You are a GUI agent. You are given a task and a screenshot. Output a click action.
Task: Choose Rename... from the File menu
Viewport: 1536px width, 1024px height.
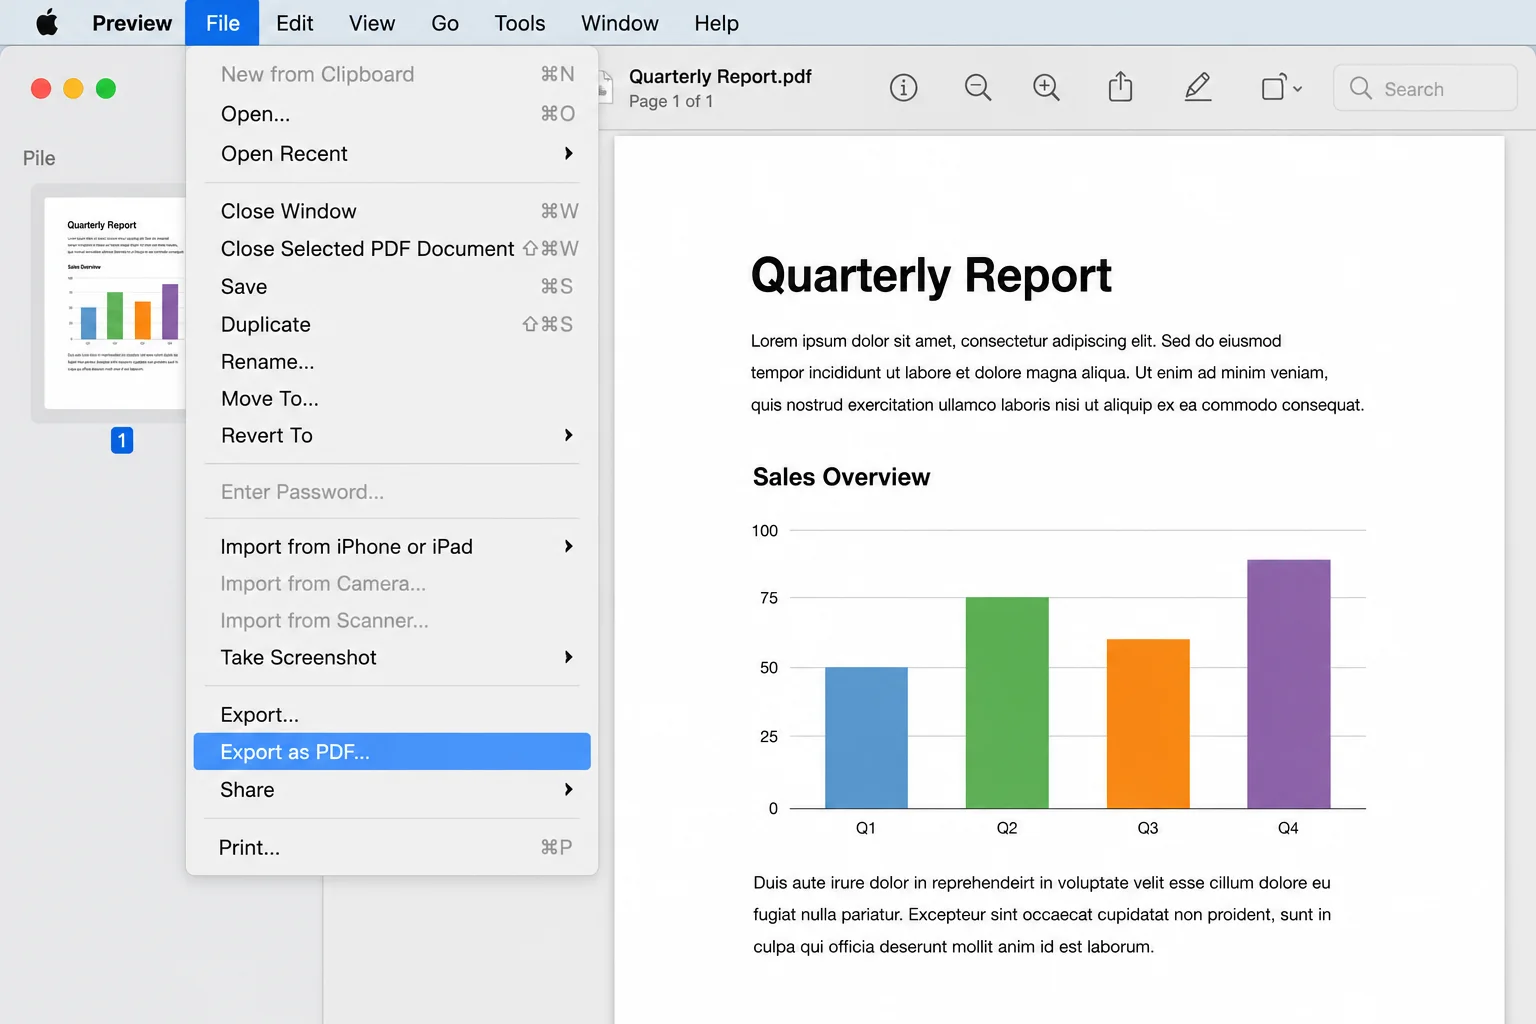pyautogui.click(x=392, y=361)
